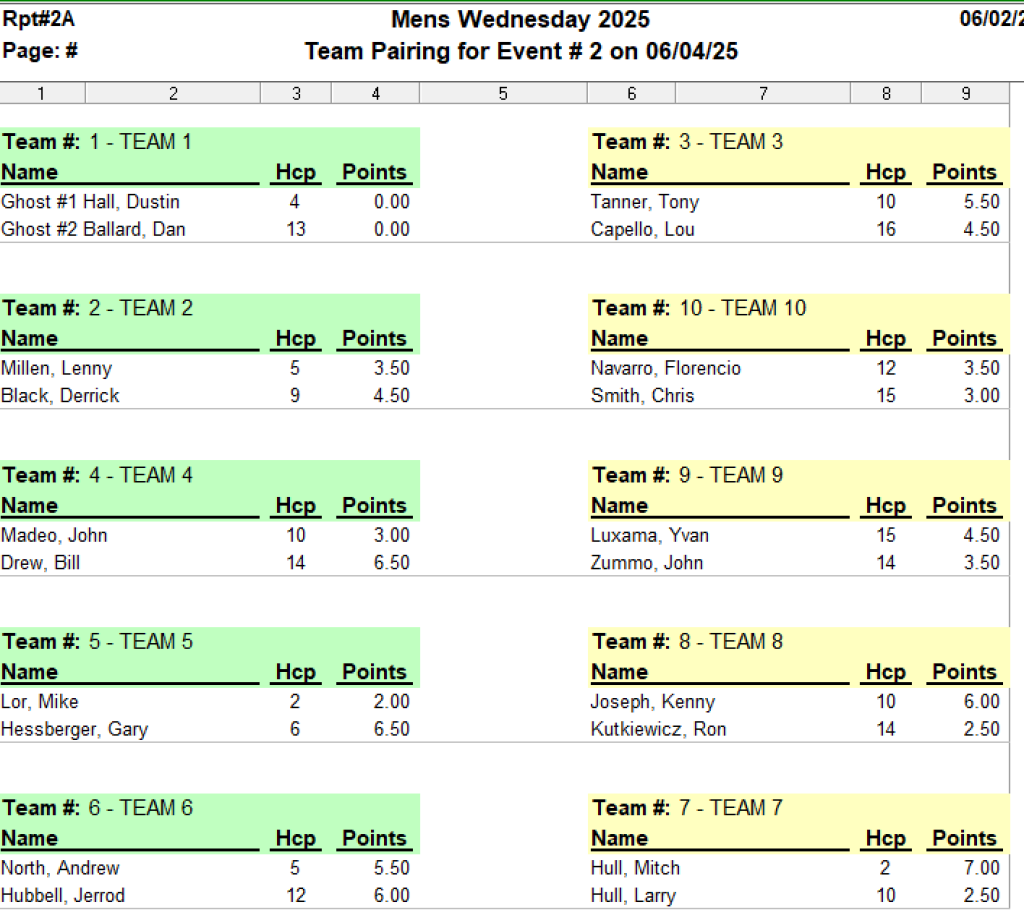Image resolution: width=1024 pixels, height=923 pixels.
Task: Click Drew, Bill points value 6.50
Action: coord(392,562)
